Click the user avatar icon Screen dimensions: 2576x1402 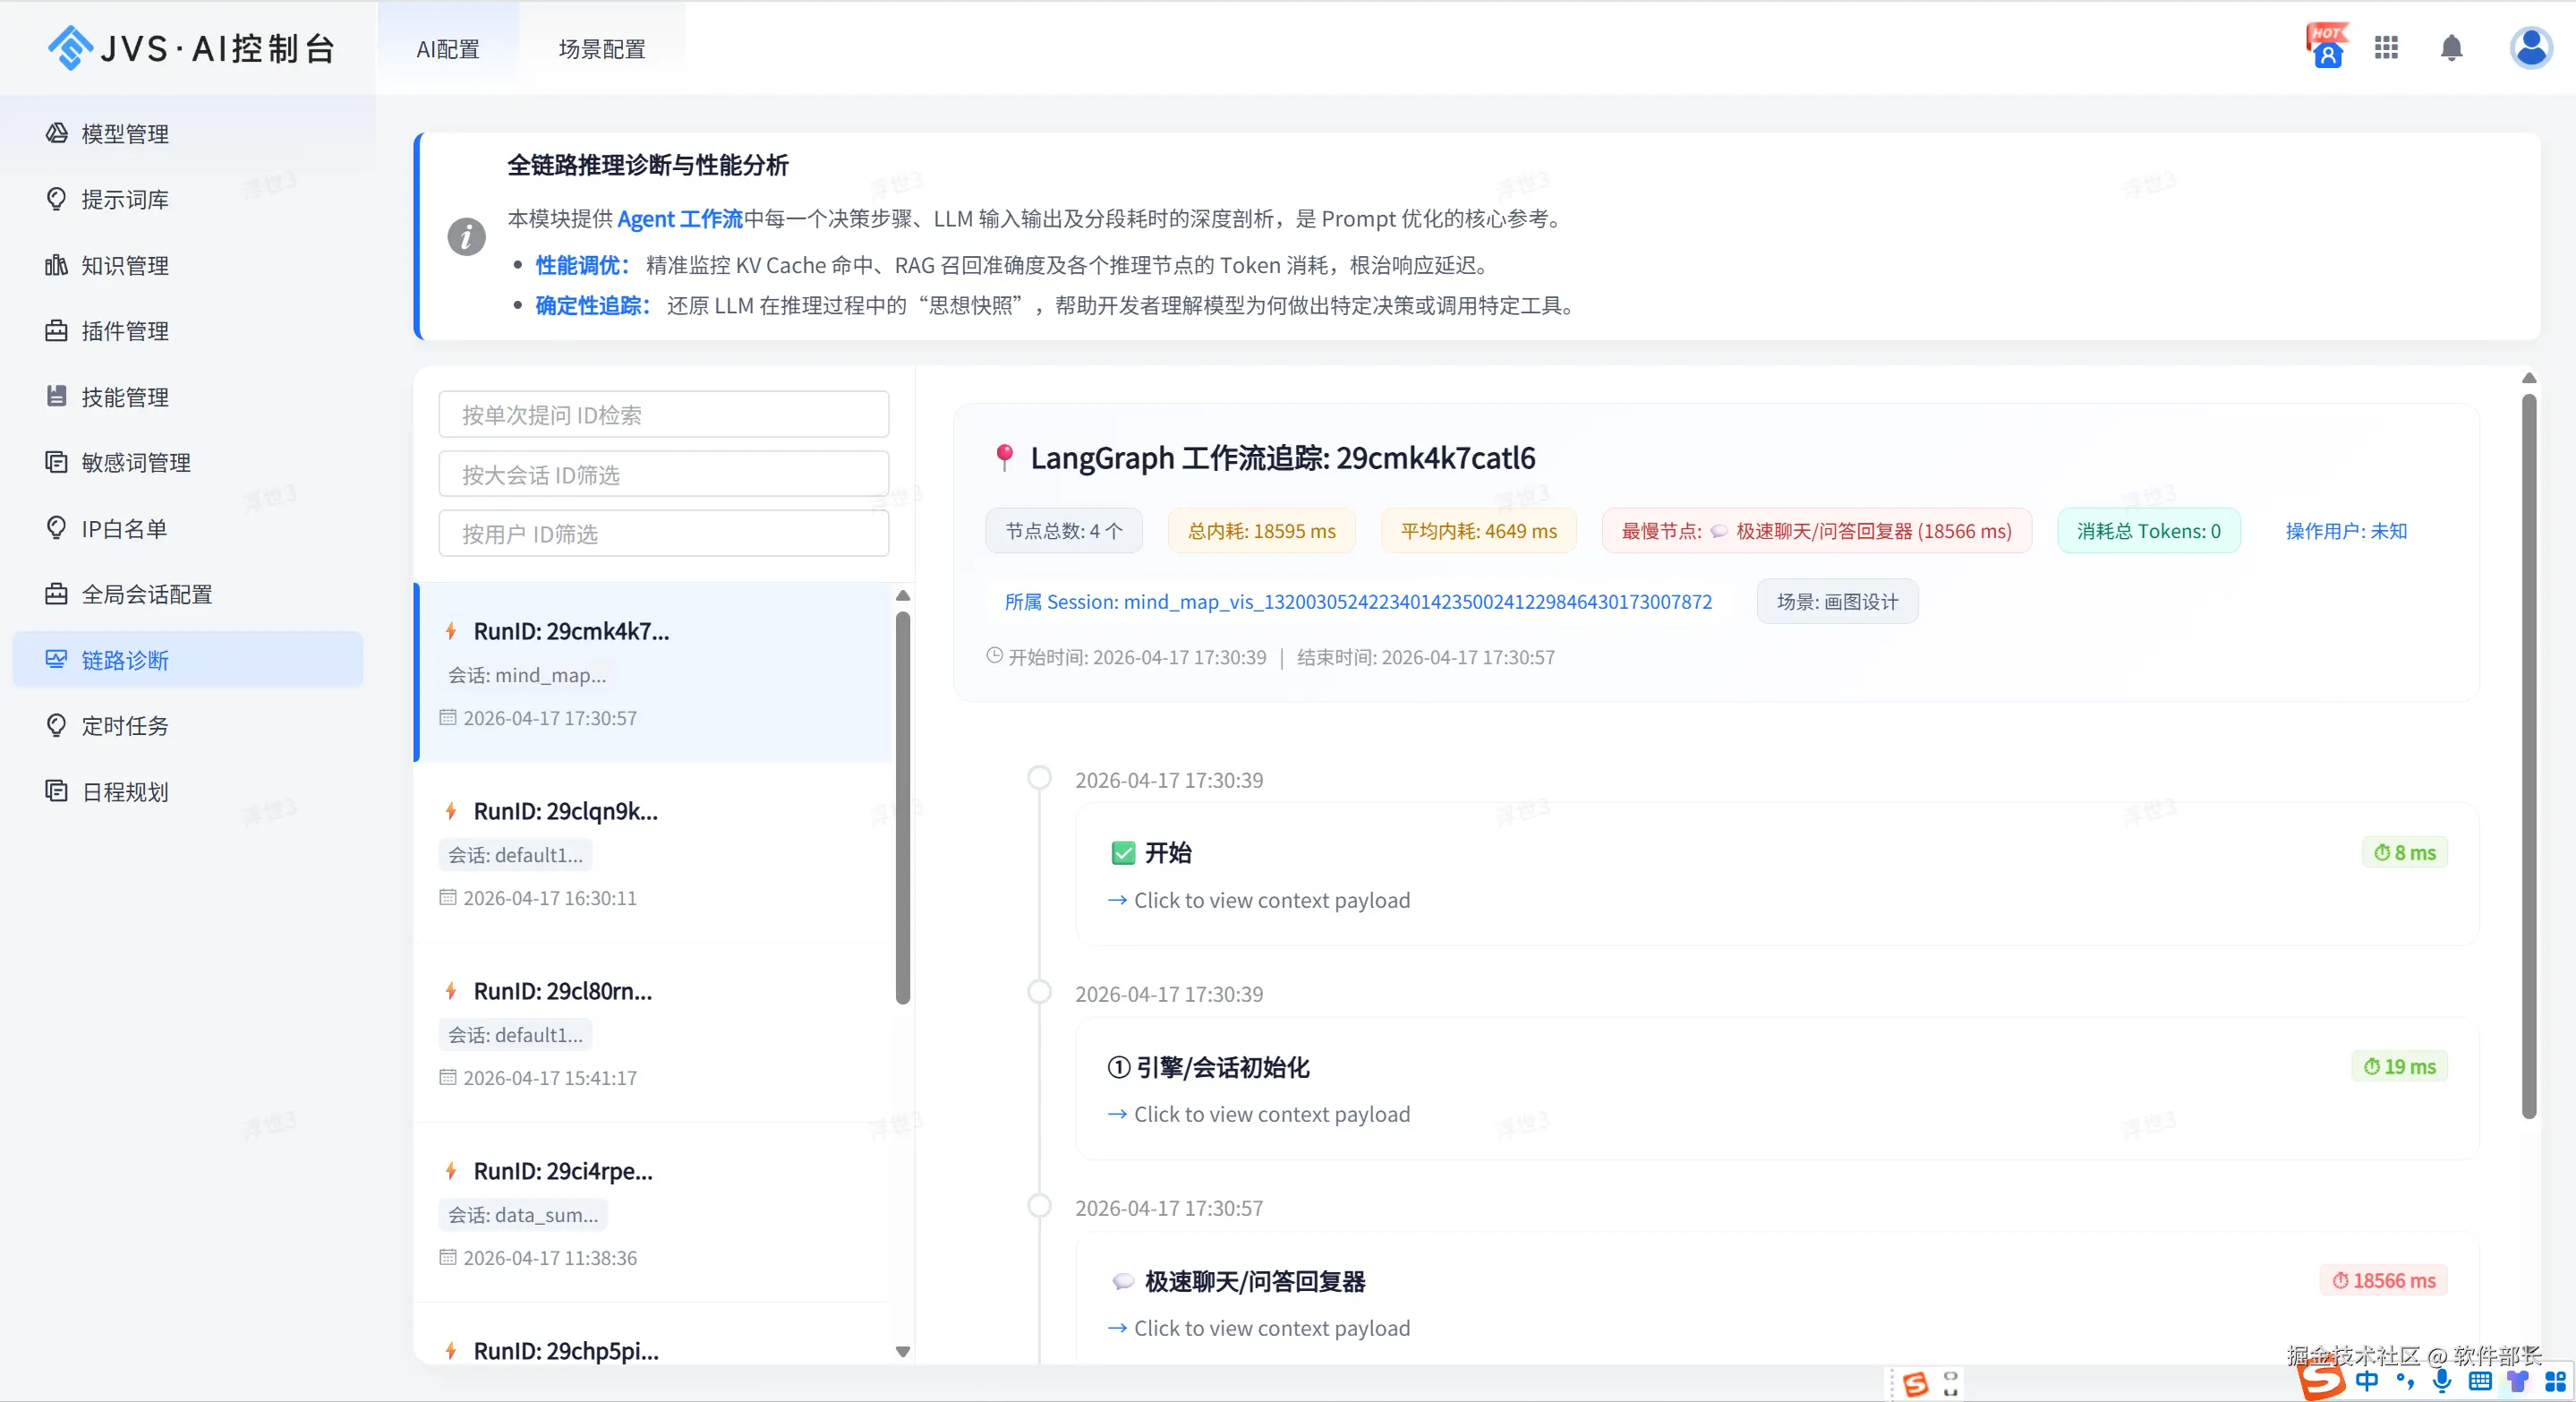(2530, 48)
